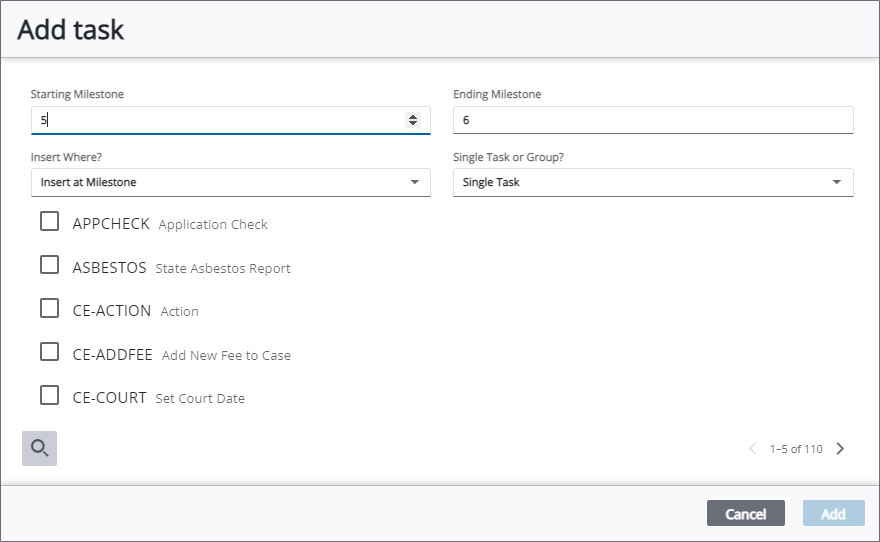The width and height of the screenshot is (880, 542).
Task: Click the CE-ADDFEE task code text
Action: 112,355
